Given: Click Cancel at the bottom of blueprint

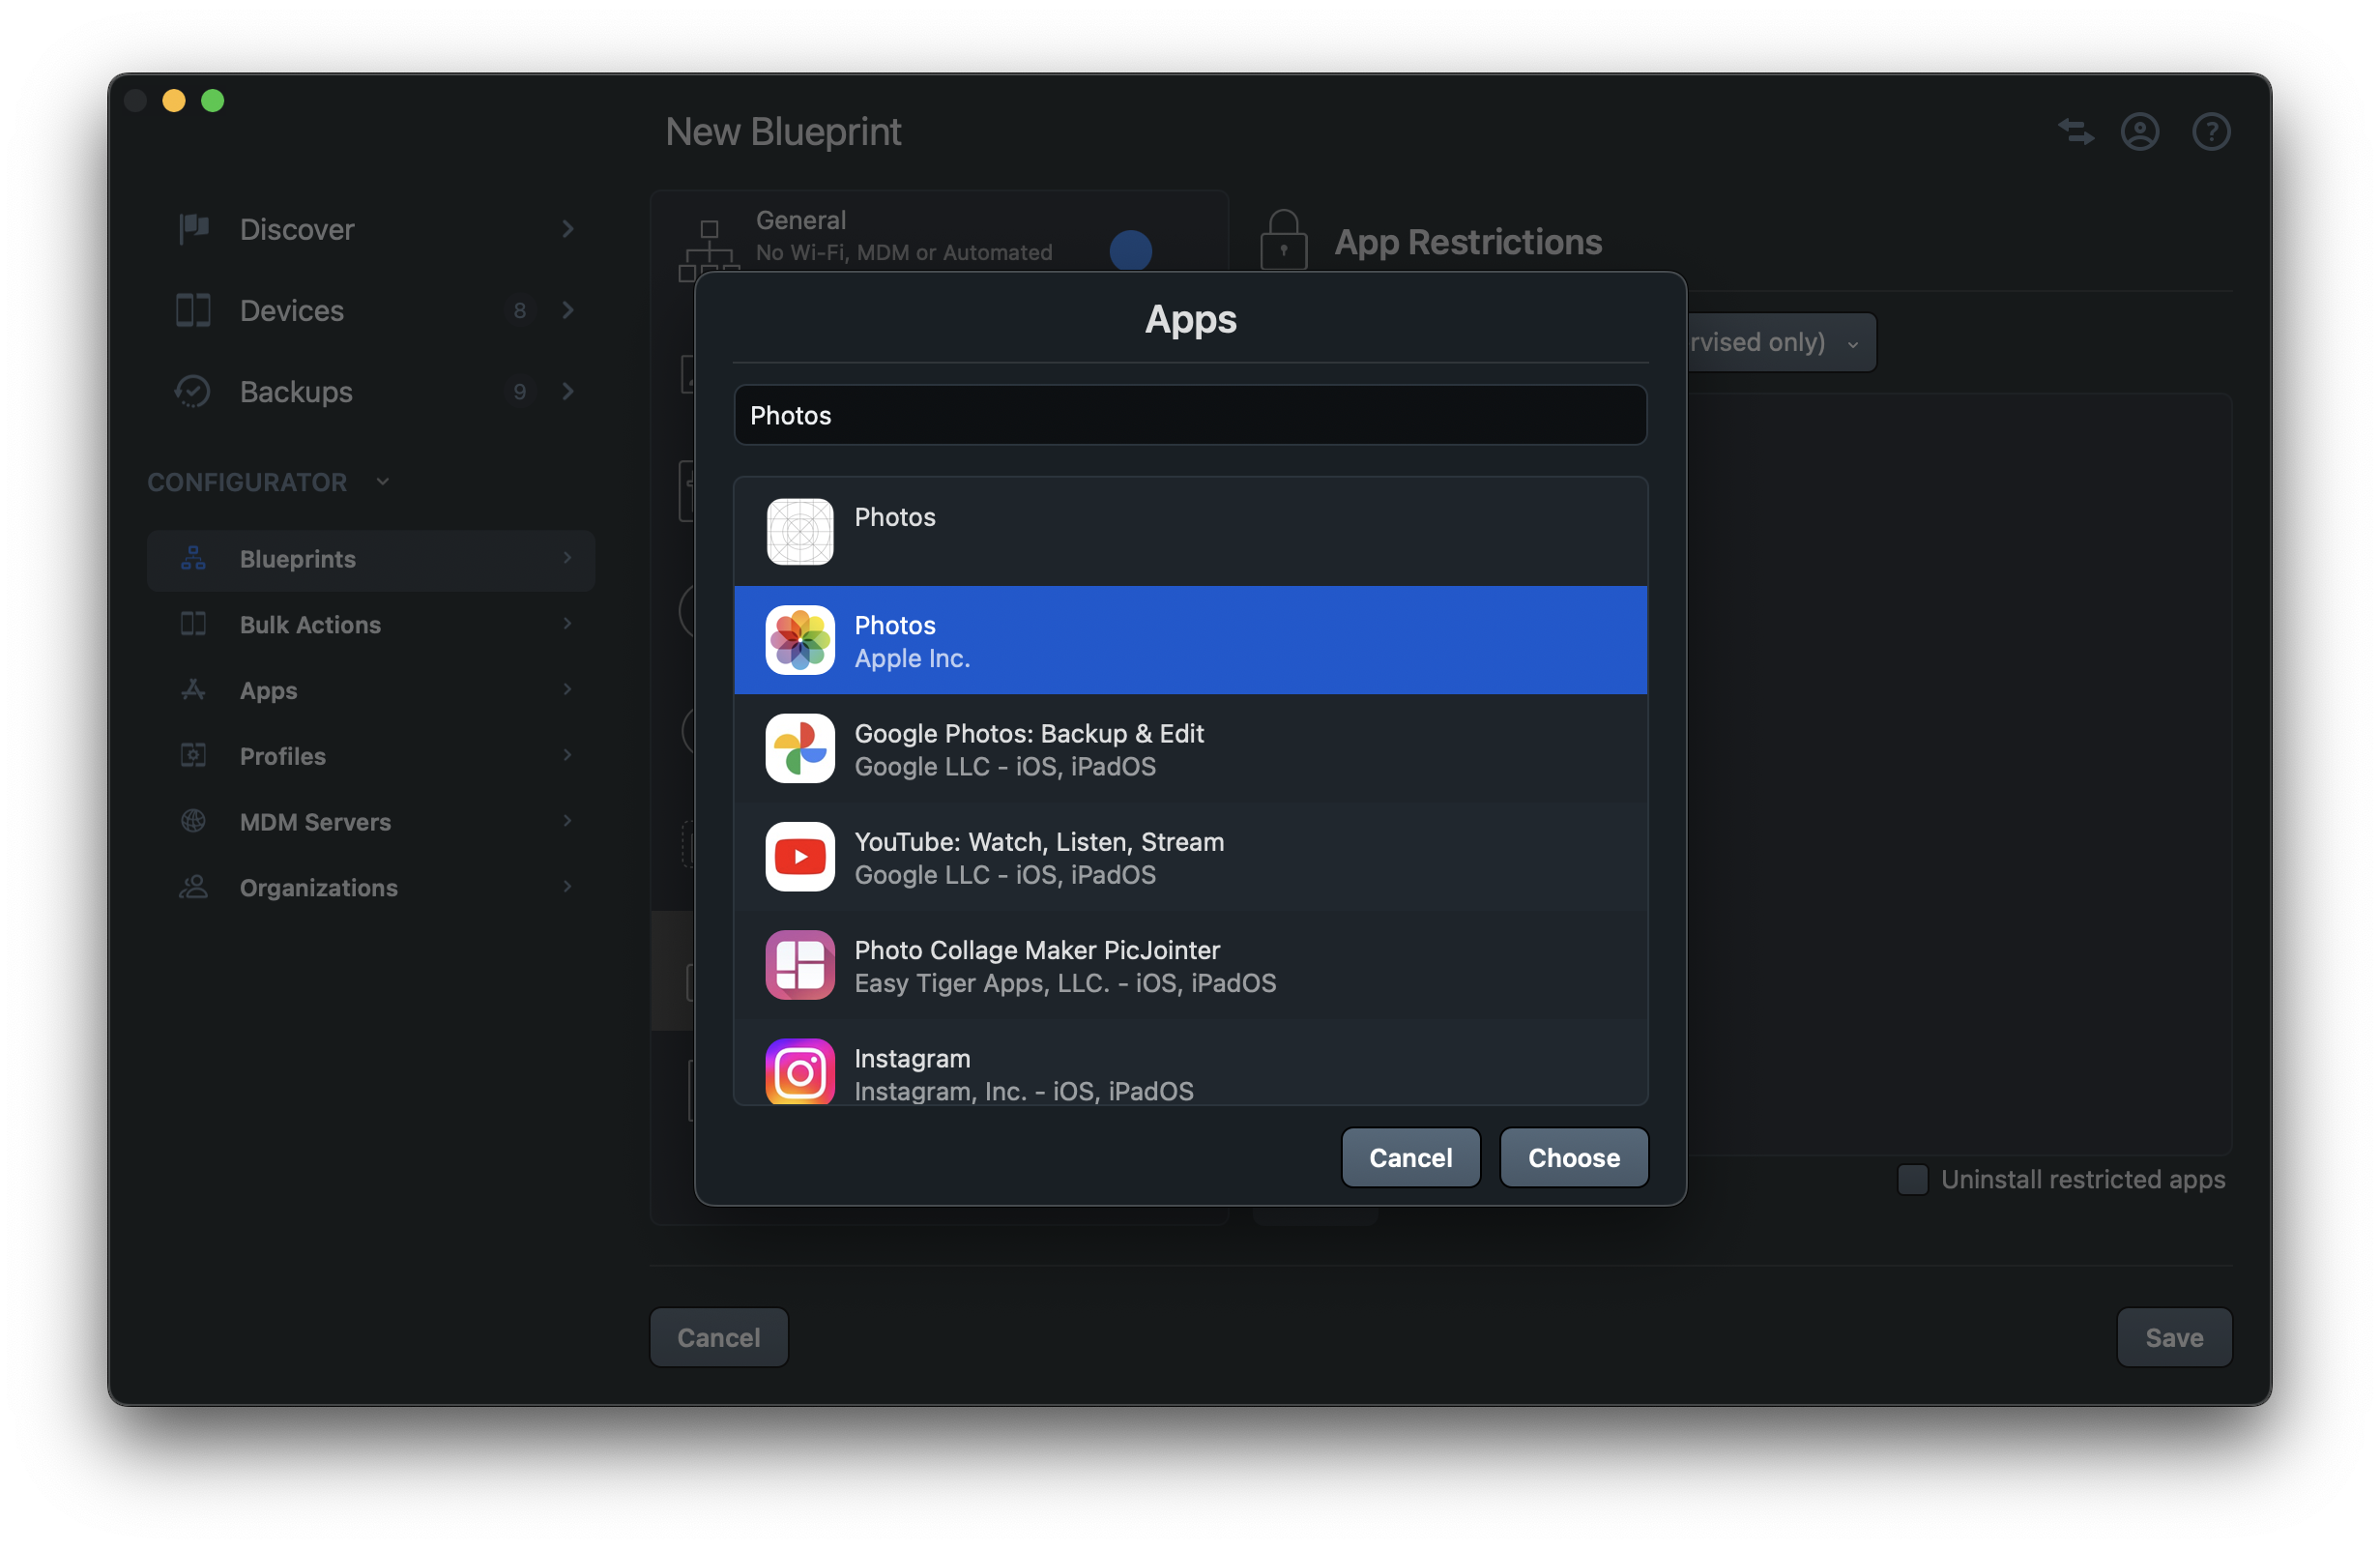Looking at the screenshot, I should [x=718, y=1337].
